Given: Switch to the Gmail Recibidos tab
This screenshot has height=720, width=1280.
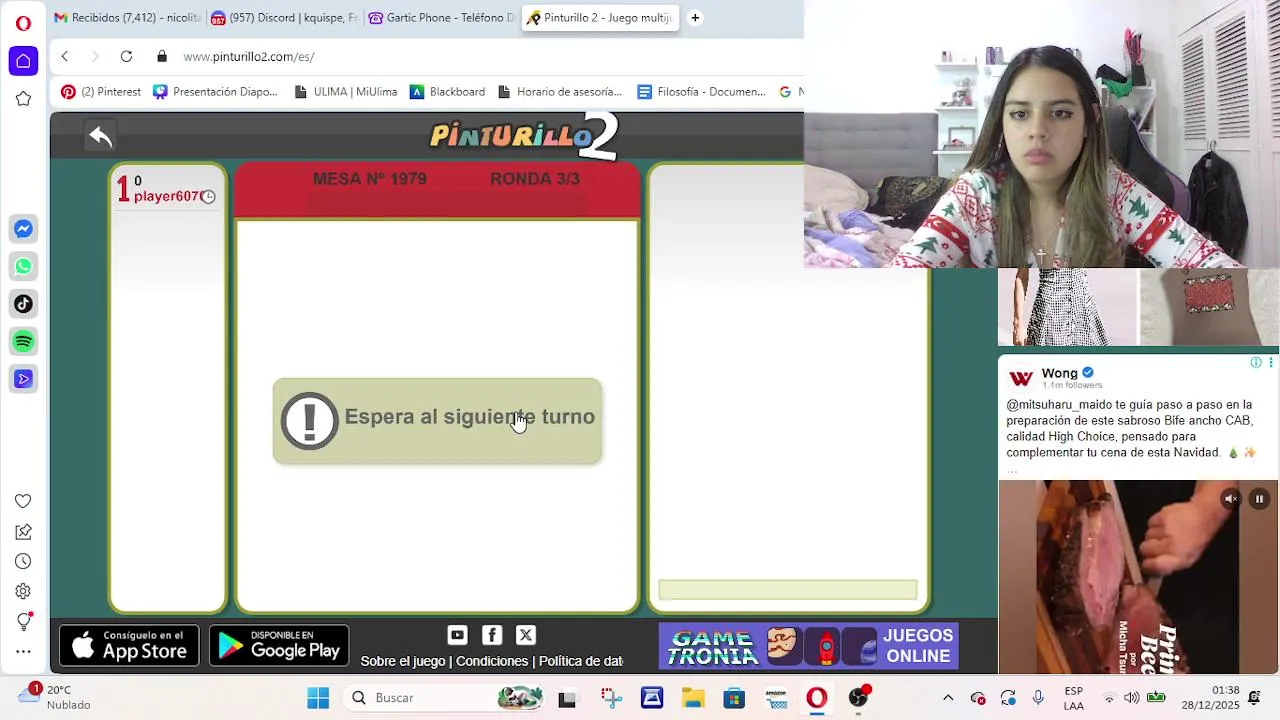Looking at the screenshot, I should pos(126,18).
